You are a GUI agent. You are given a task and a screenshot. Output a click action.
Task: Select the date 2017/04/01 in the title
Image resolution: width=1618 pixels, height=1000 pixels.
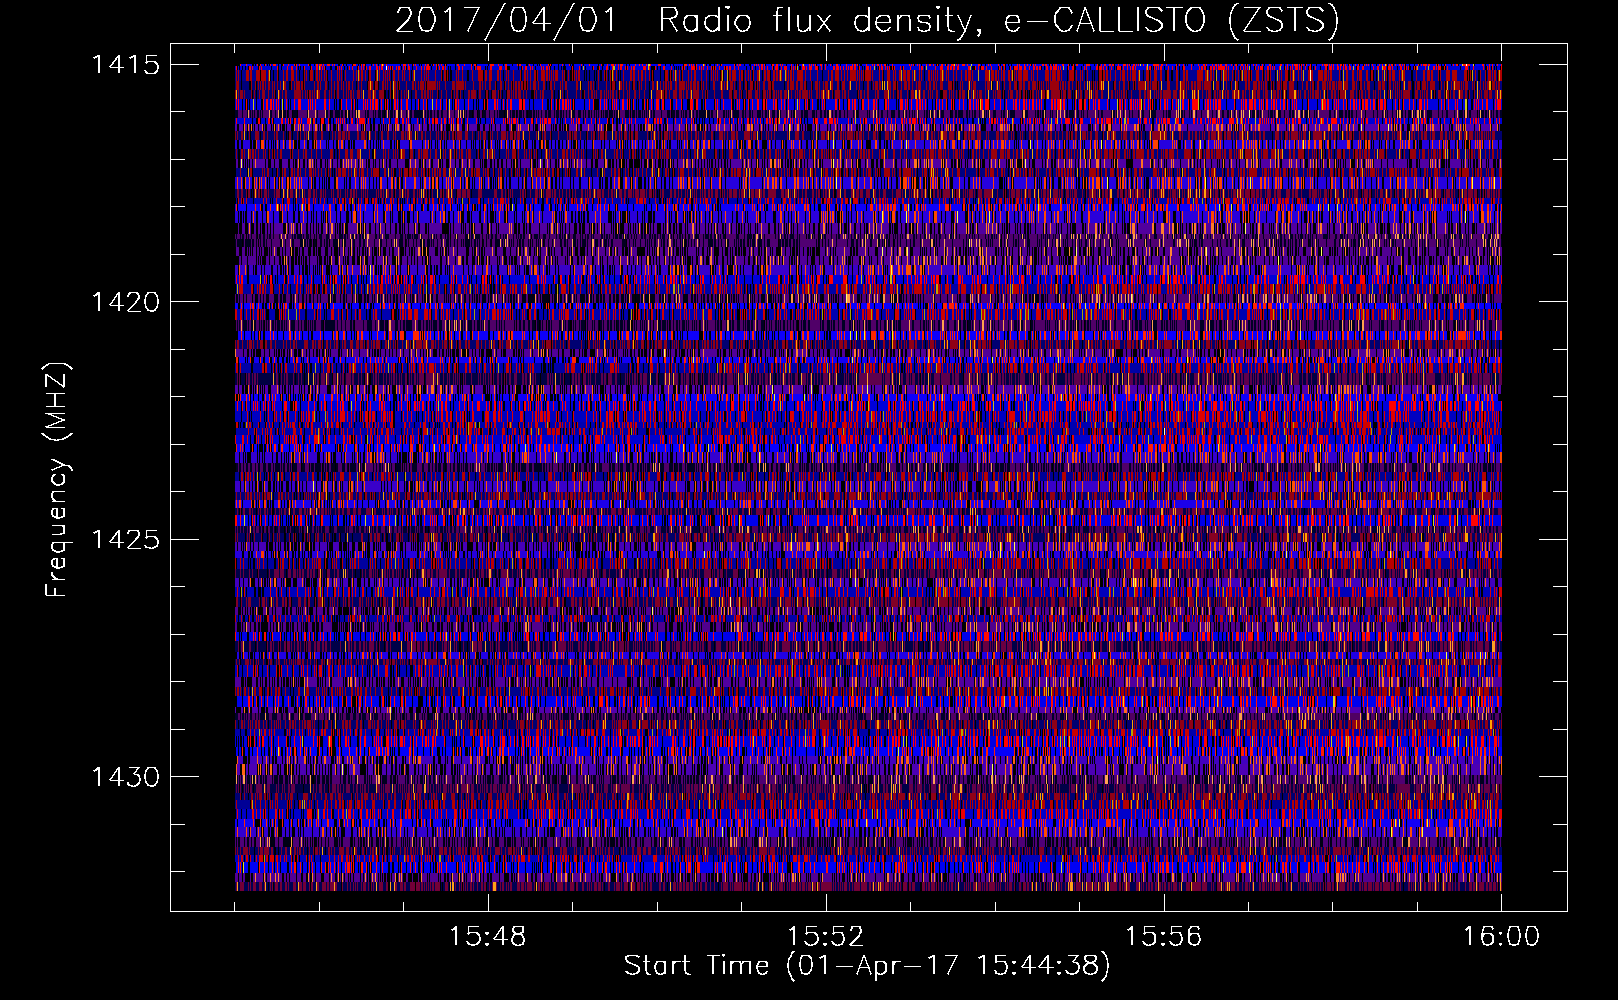(x=506, y=21)
